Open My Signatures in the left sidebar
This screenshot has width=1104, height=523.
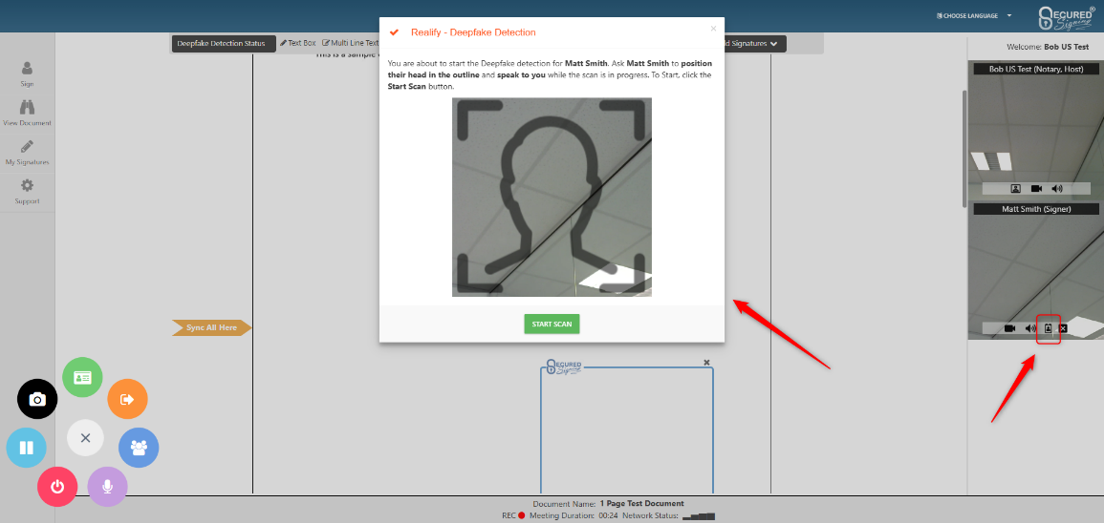pyautogui.click(x=27, y=151)
